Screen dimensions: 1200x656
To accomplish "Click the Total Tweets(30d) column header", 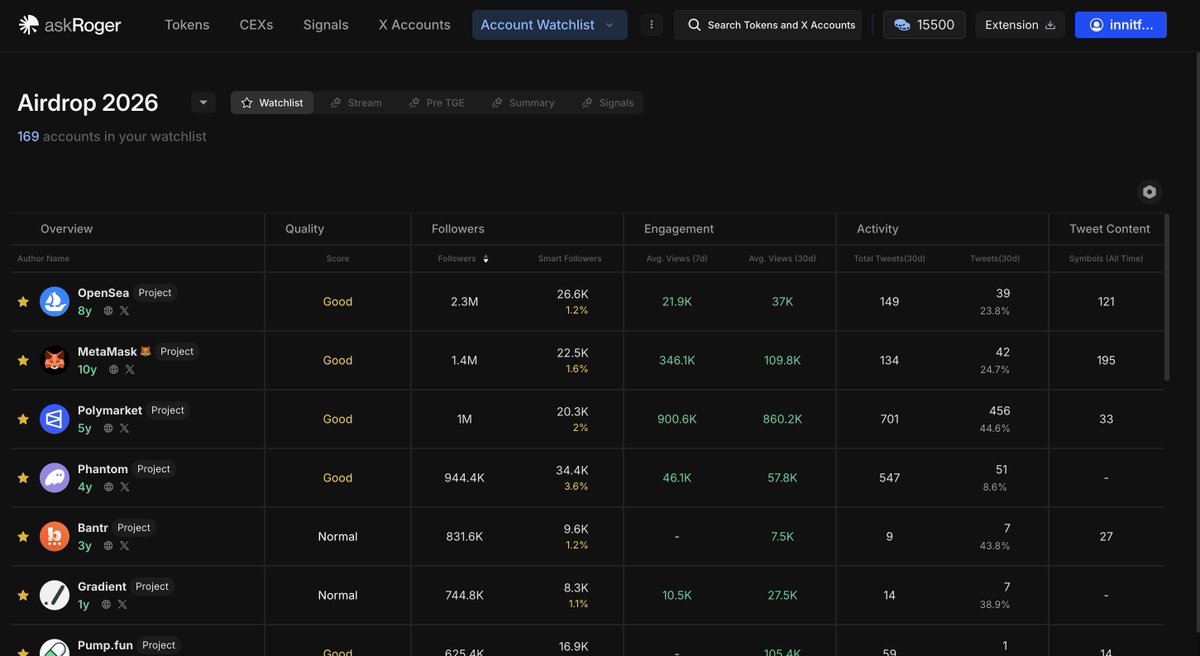I will click(x=890, y=258).
